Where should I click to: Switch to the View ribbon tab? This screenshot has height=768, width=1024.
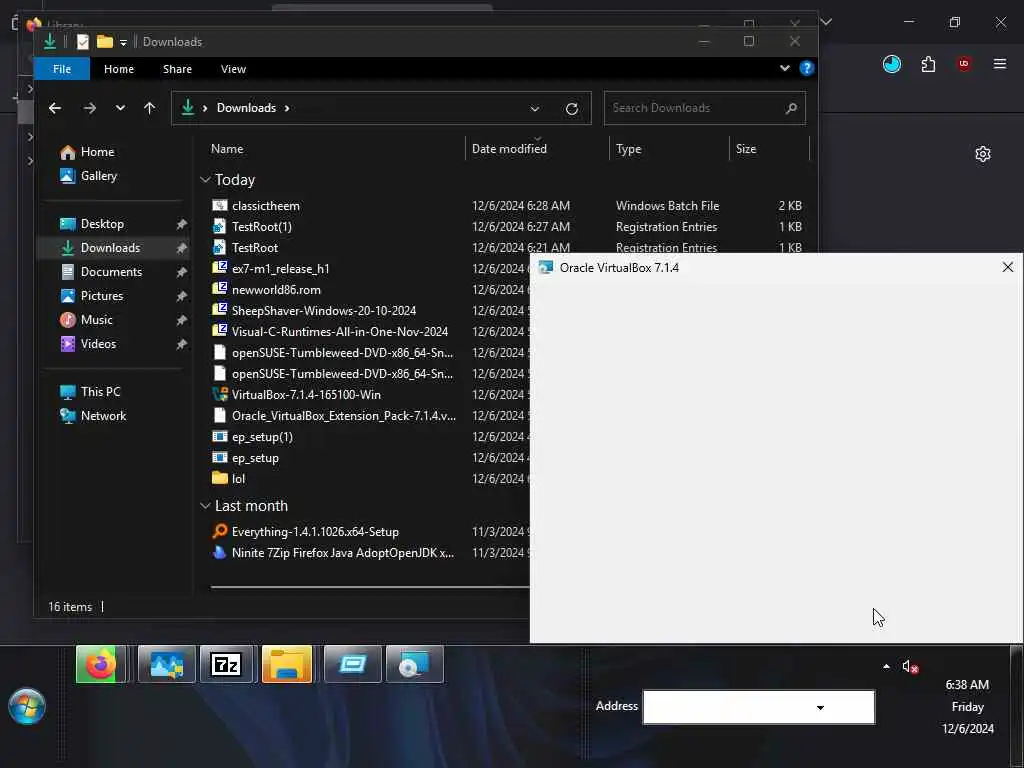233,69
